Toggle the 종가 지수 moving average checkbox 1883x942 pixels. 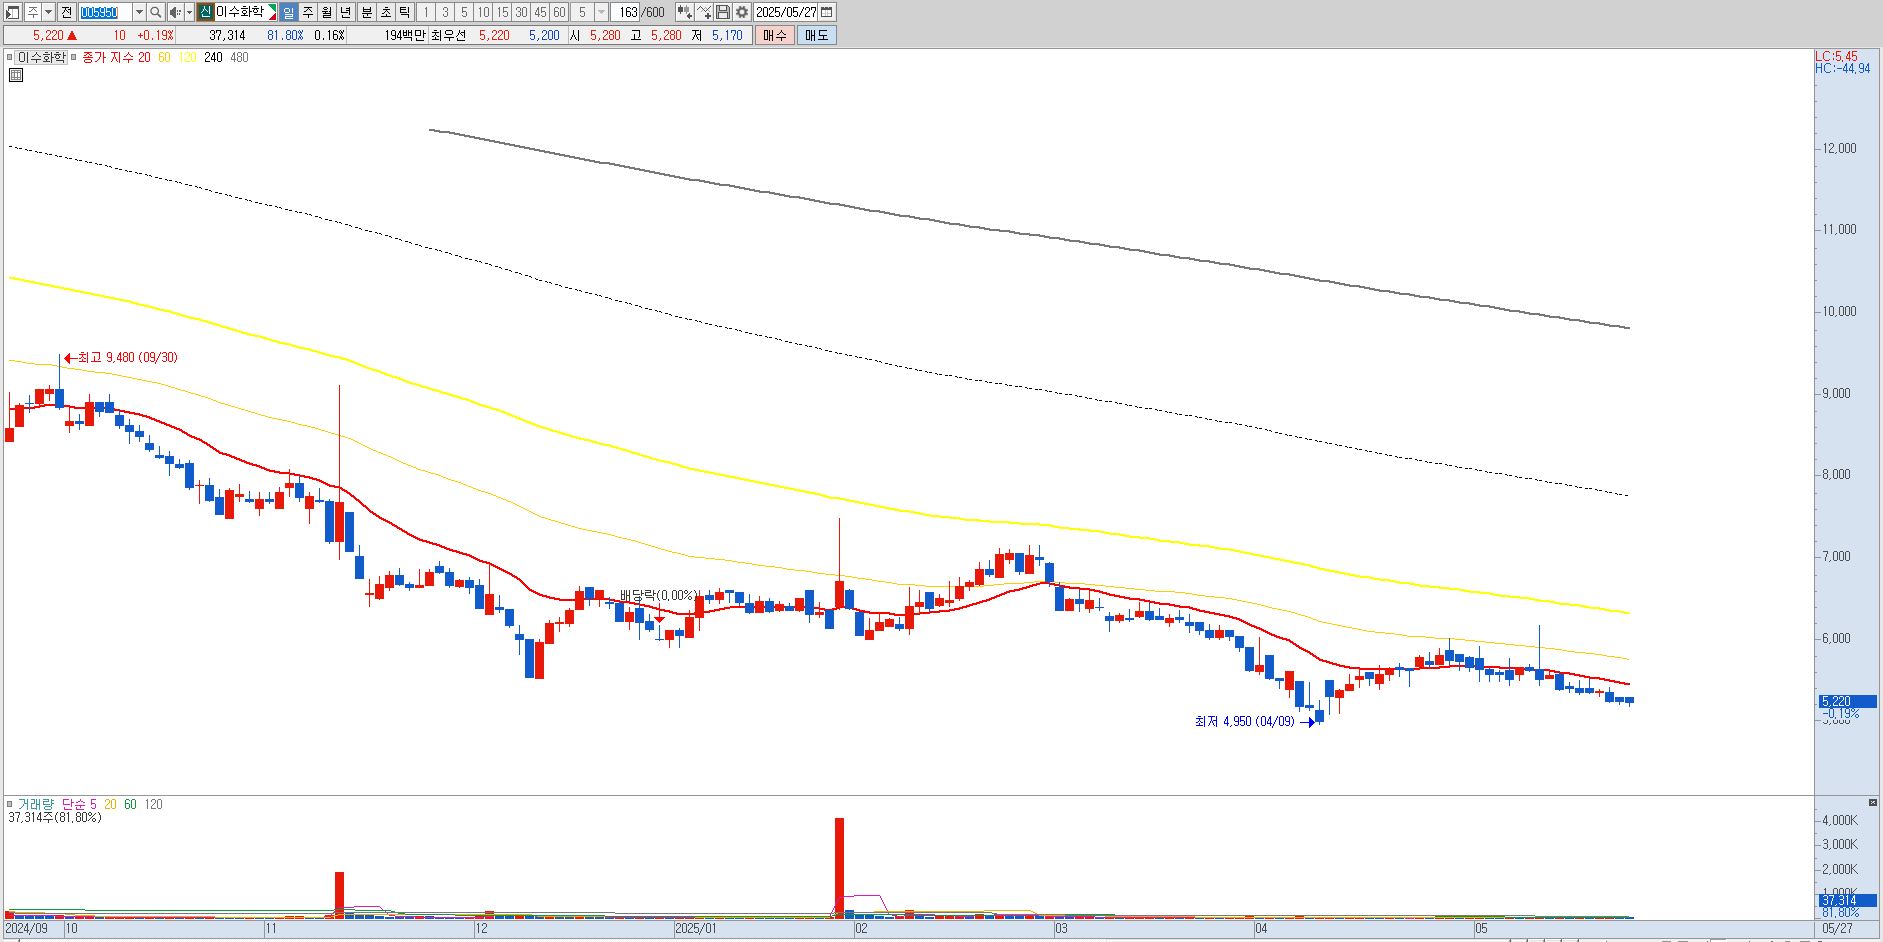tap(74, 57)
